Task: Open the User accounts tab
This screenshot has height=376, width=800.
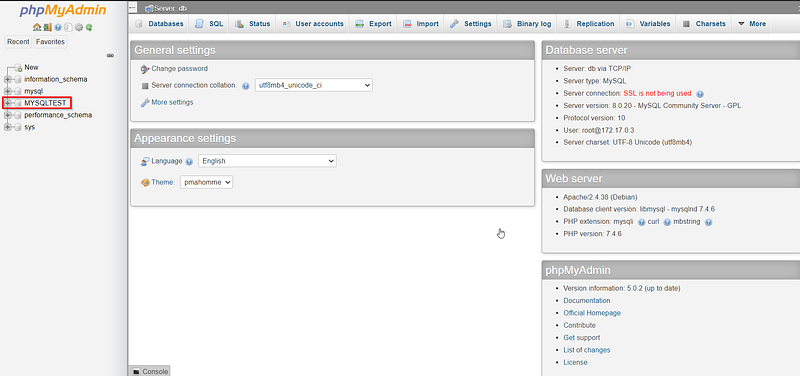Action: pos(313,23)
